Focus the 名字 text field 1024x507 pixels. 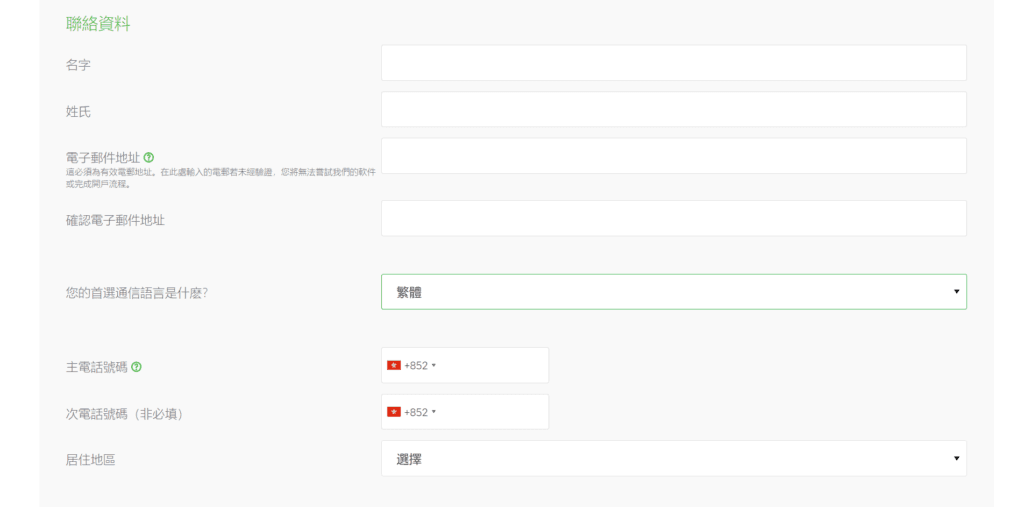click(x=673, y=63)
